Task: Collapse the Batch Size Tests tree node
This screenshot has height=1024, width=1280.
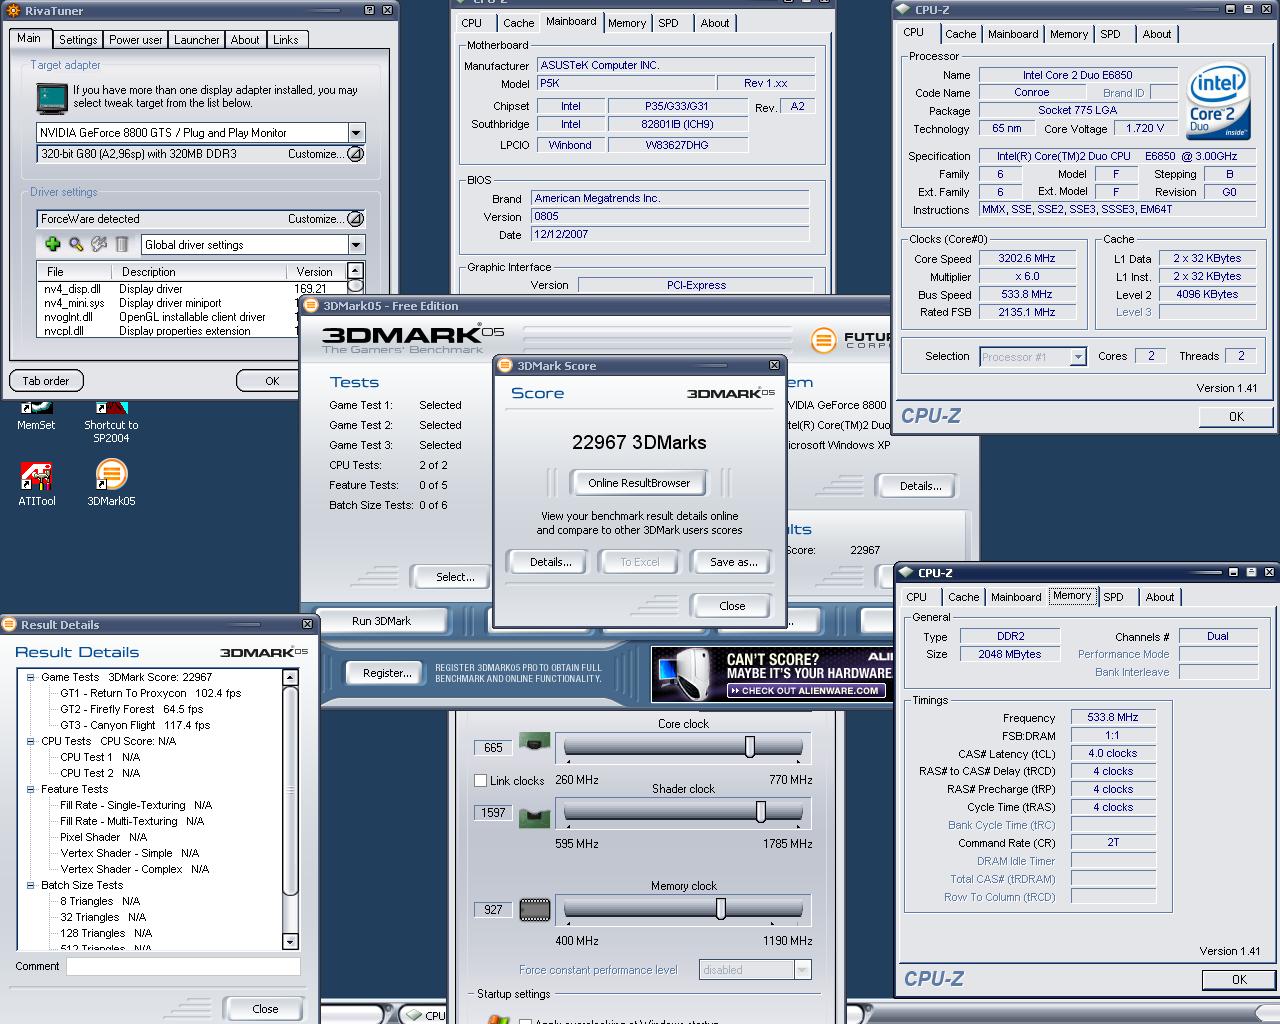Action: 31,885
